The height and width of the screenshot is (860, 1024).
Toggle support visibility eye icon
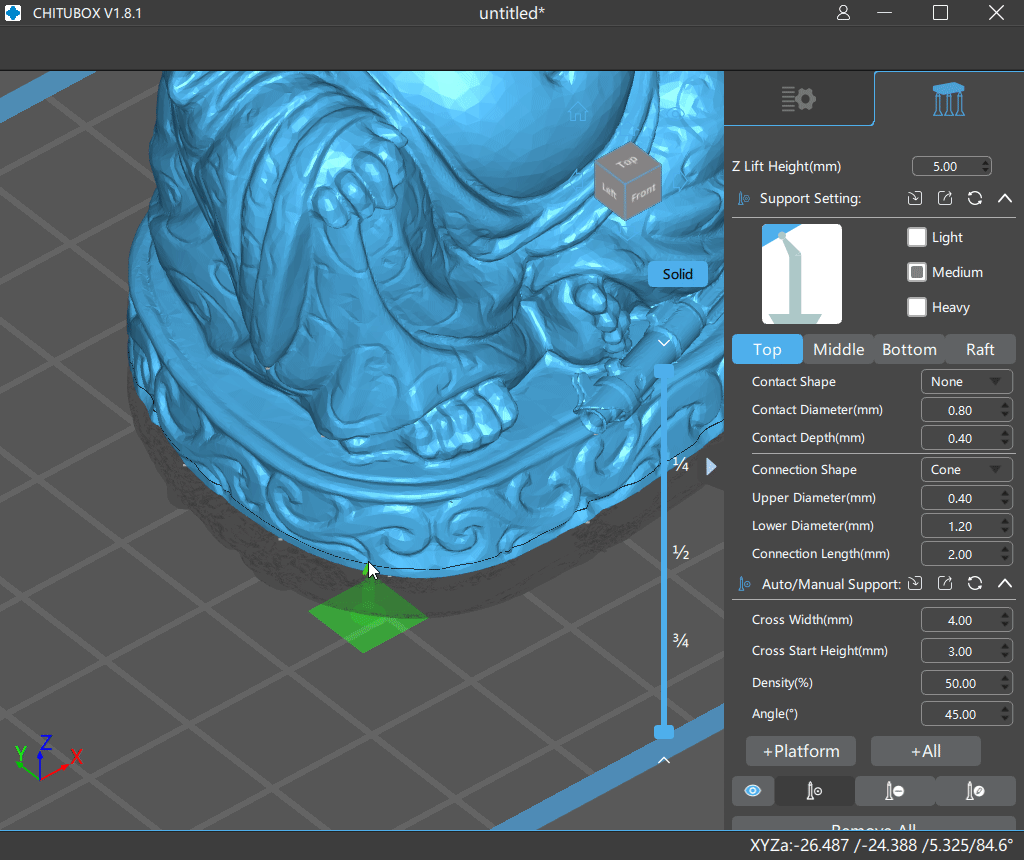(x=753, y=791)
